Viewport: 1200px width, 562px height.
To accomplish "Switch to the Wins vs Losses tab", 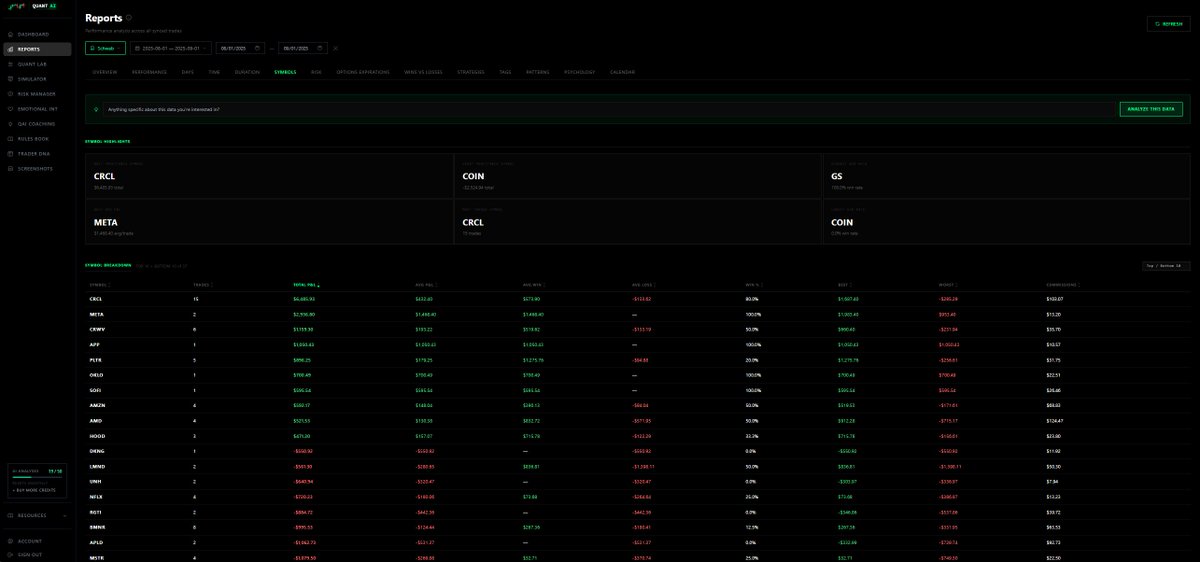I will 424,72.
